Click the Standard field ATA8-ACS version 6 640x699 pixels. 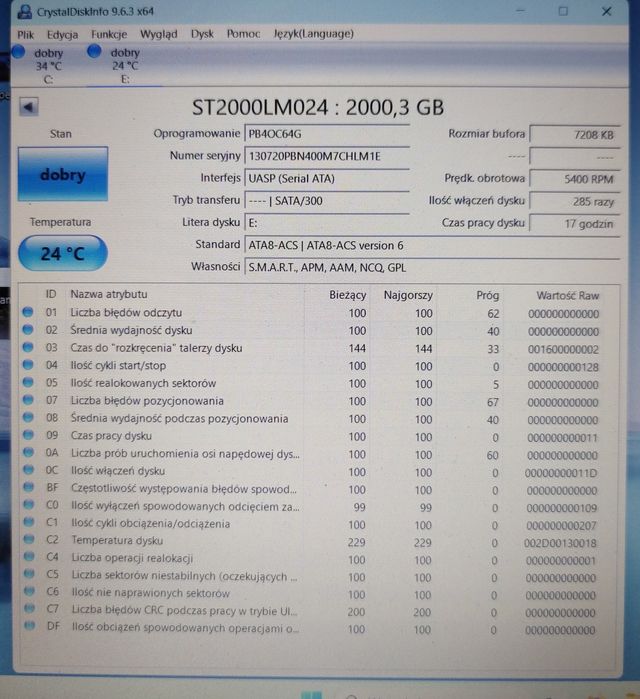pyautogui.click(x=432, y=245)
